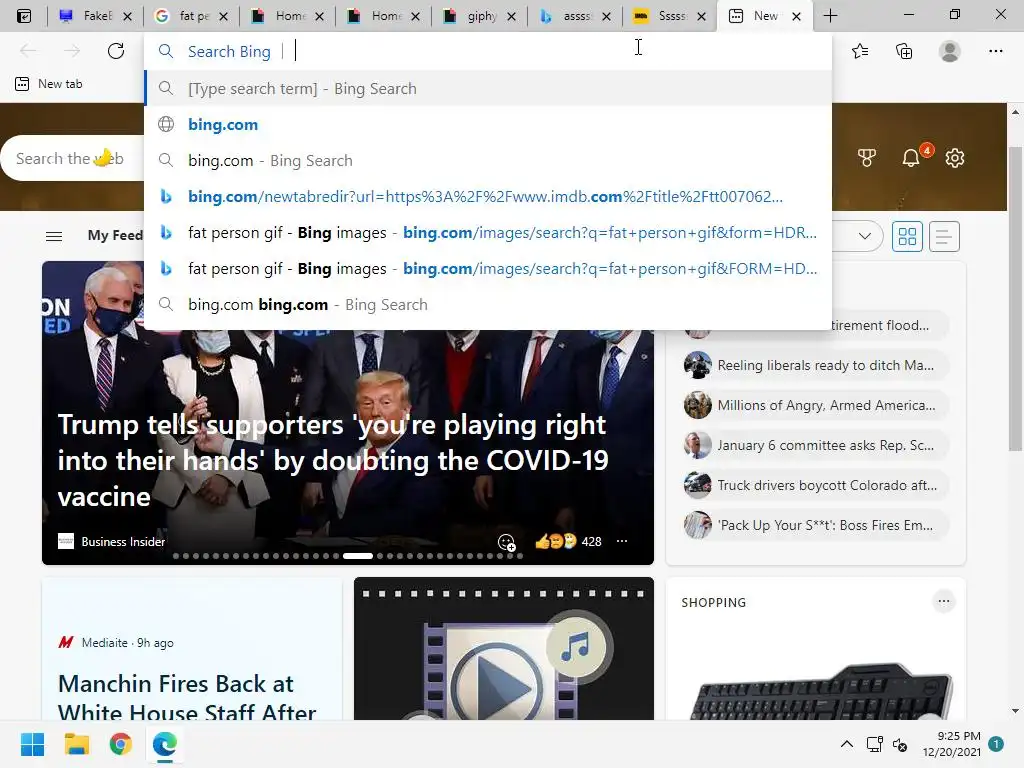Open 'Truck drivers boycott Colorado aft...' story

click(x=814, y=485)
